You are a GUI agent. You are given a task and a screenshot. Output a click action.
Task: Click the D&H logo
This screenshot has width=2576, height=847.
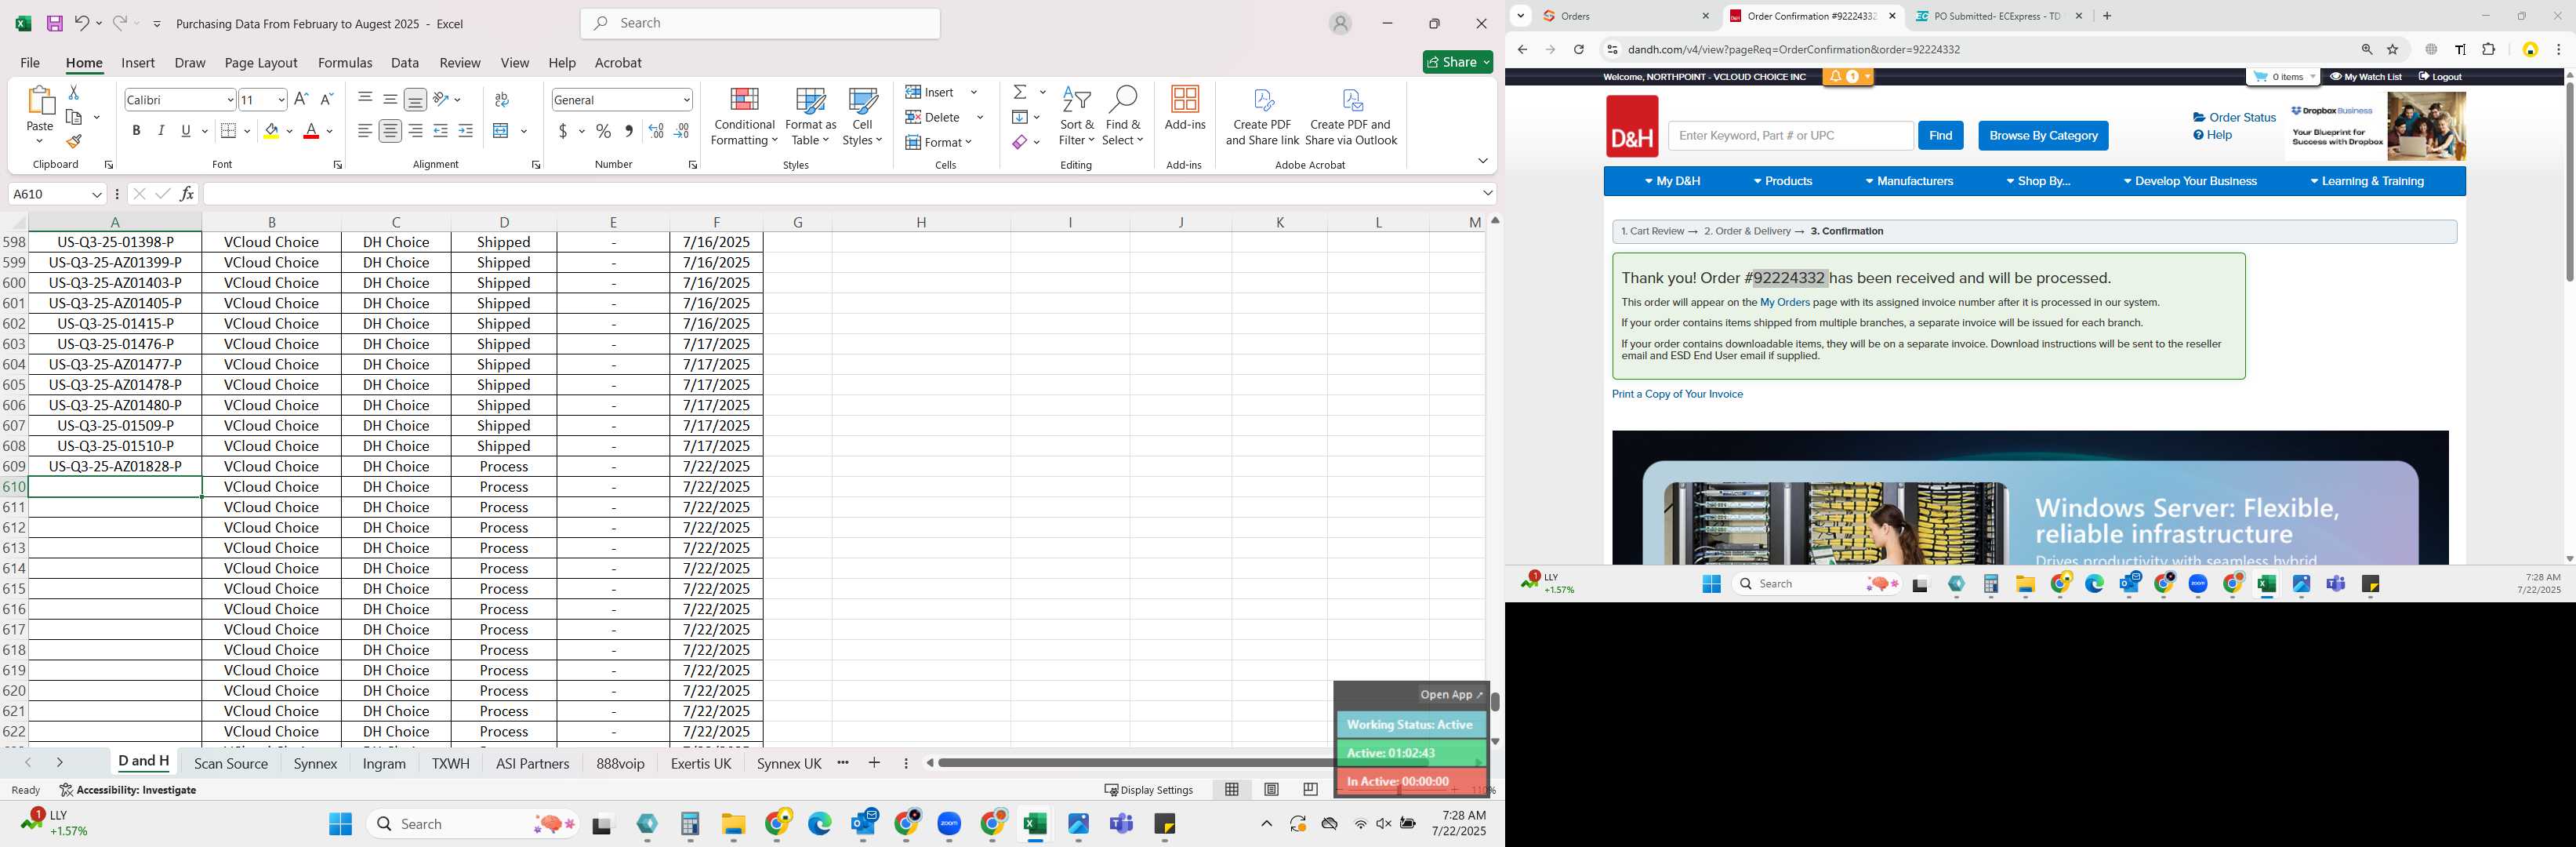coord(1632,126)
